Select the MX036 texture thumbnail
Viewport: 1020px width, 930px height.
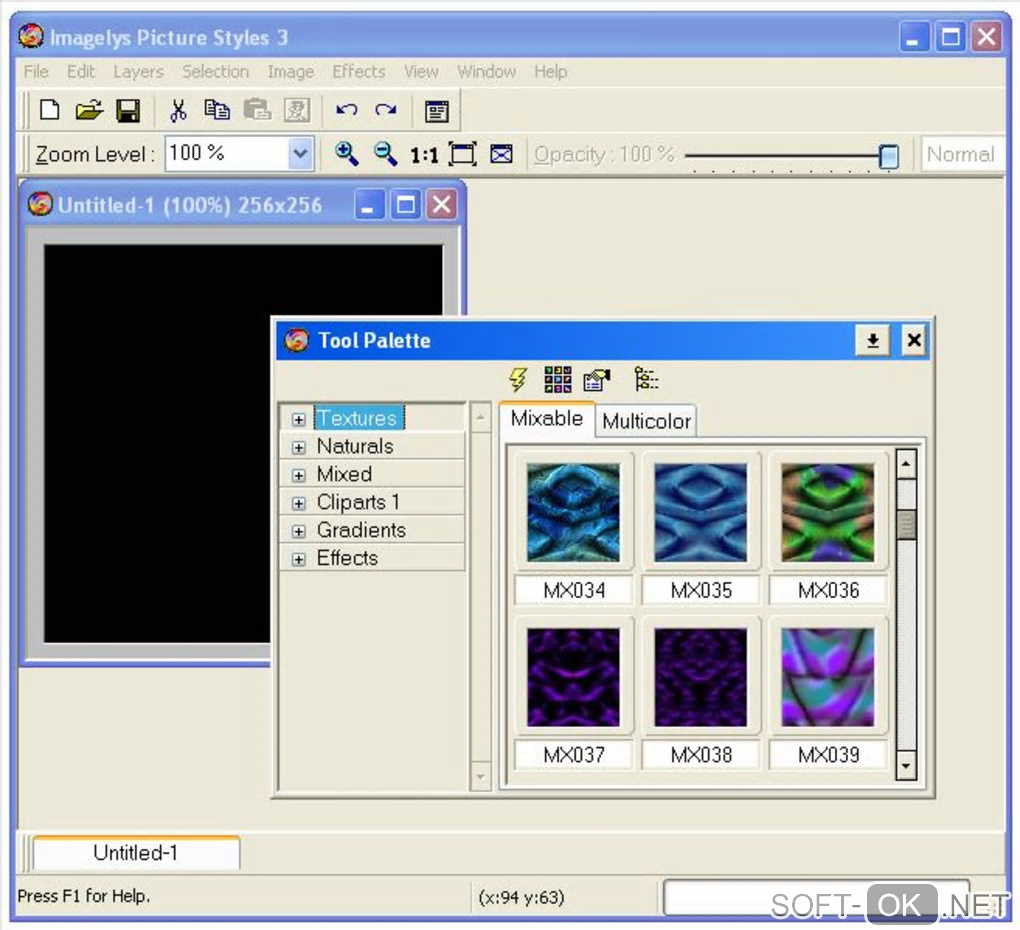[x=828, y=512]
